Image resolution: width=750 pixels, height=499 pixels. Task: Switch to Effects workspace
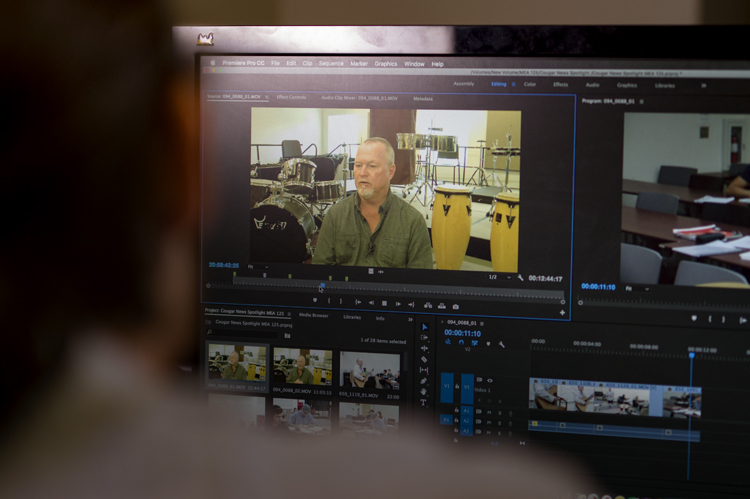tap(561, 85)
